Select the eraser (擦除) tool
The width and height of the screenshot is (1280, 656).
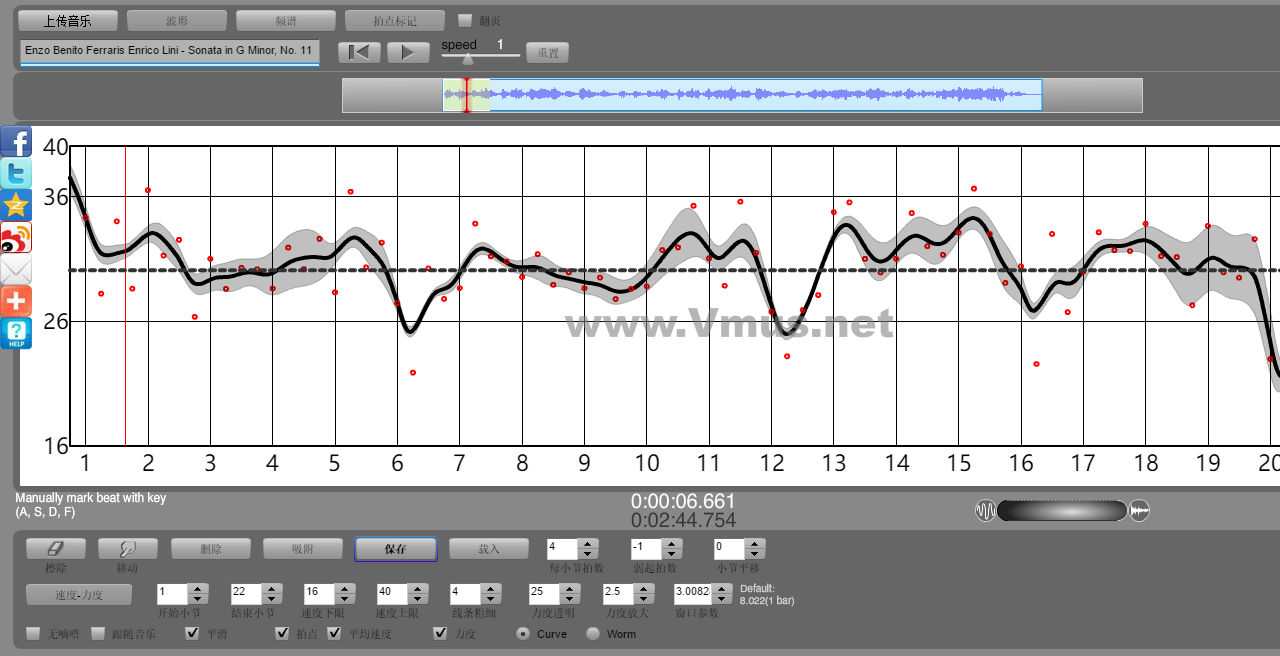[55, 548]
